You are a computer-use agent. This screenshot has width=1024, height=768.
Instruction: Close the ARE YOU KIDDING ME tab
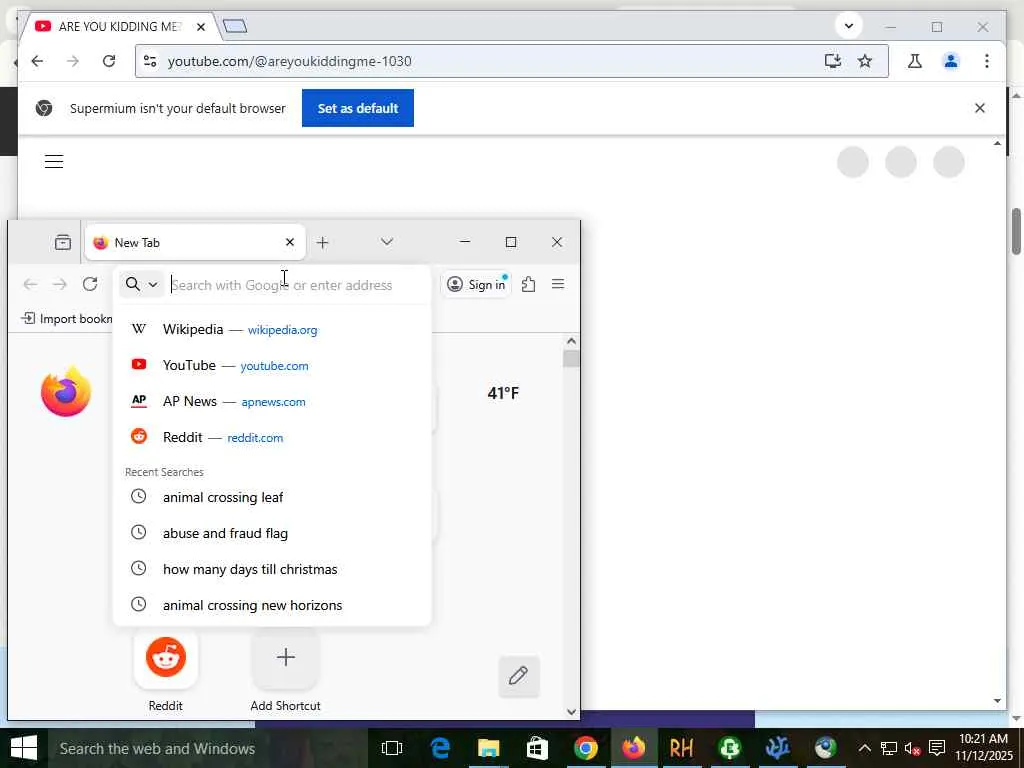click(201, 27)
